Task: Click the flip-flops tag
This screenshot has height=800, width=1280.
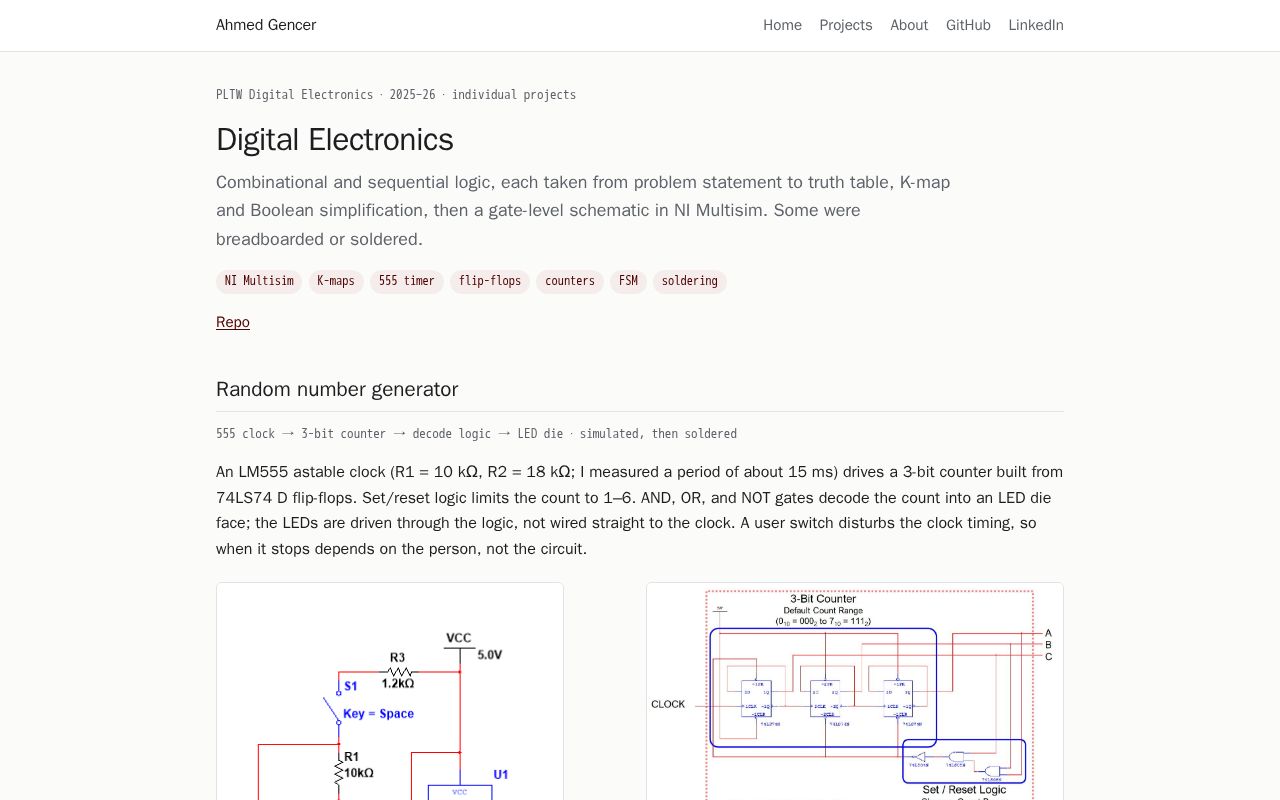Action: tap(490, 281)
